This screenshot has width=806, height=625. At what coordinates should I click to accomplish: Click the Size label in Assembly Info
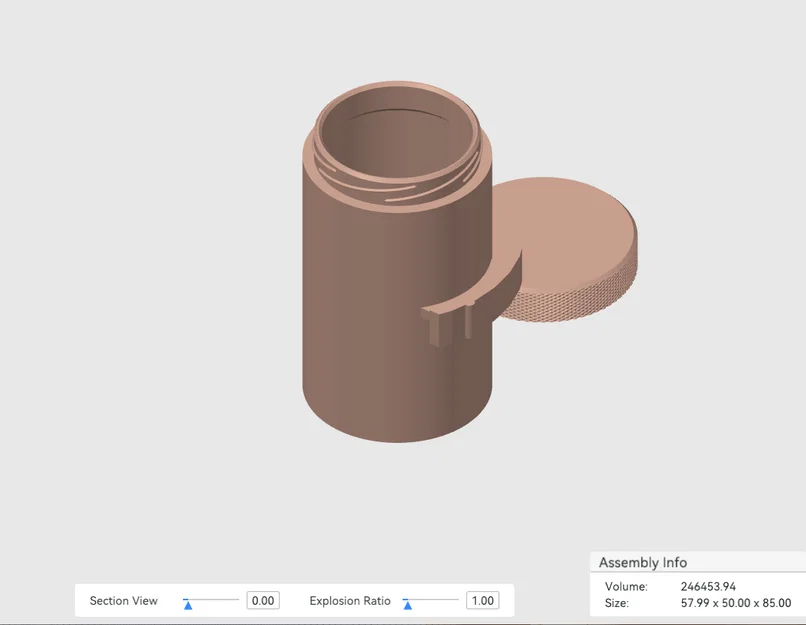click(x=617, y=603)
